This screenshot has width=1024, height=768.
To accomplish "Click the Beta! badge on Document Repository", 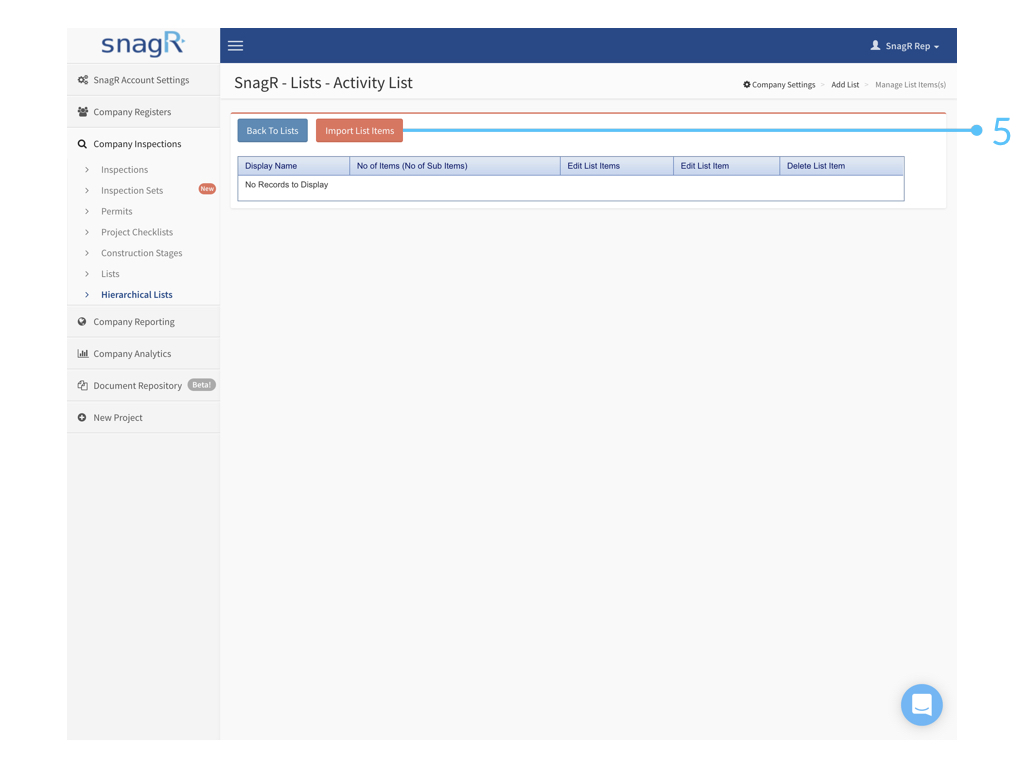I will (x=201, y=385).
